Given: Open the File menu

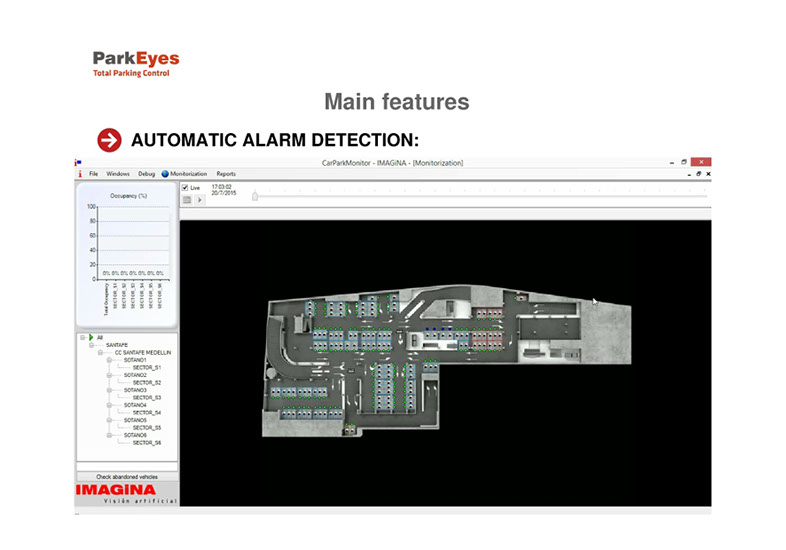Looking at the screenshot, I should coord(93,173).
